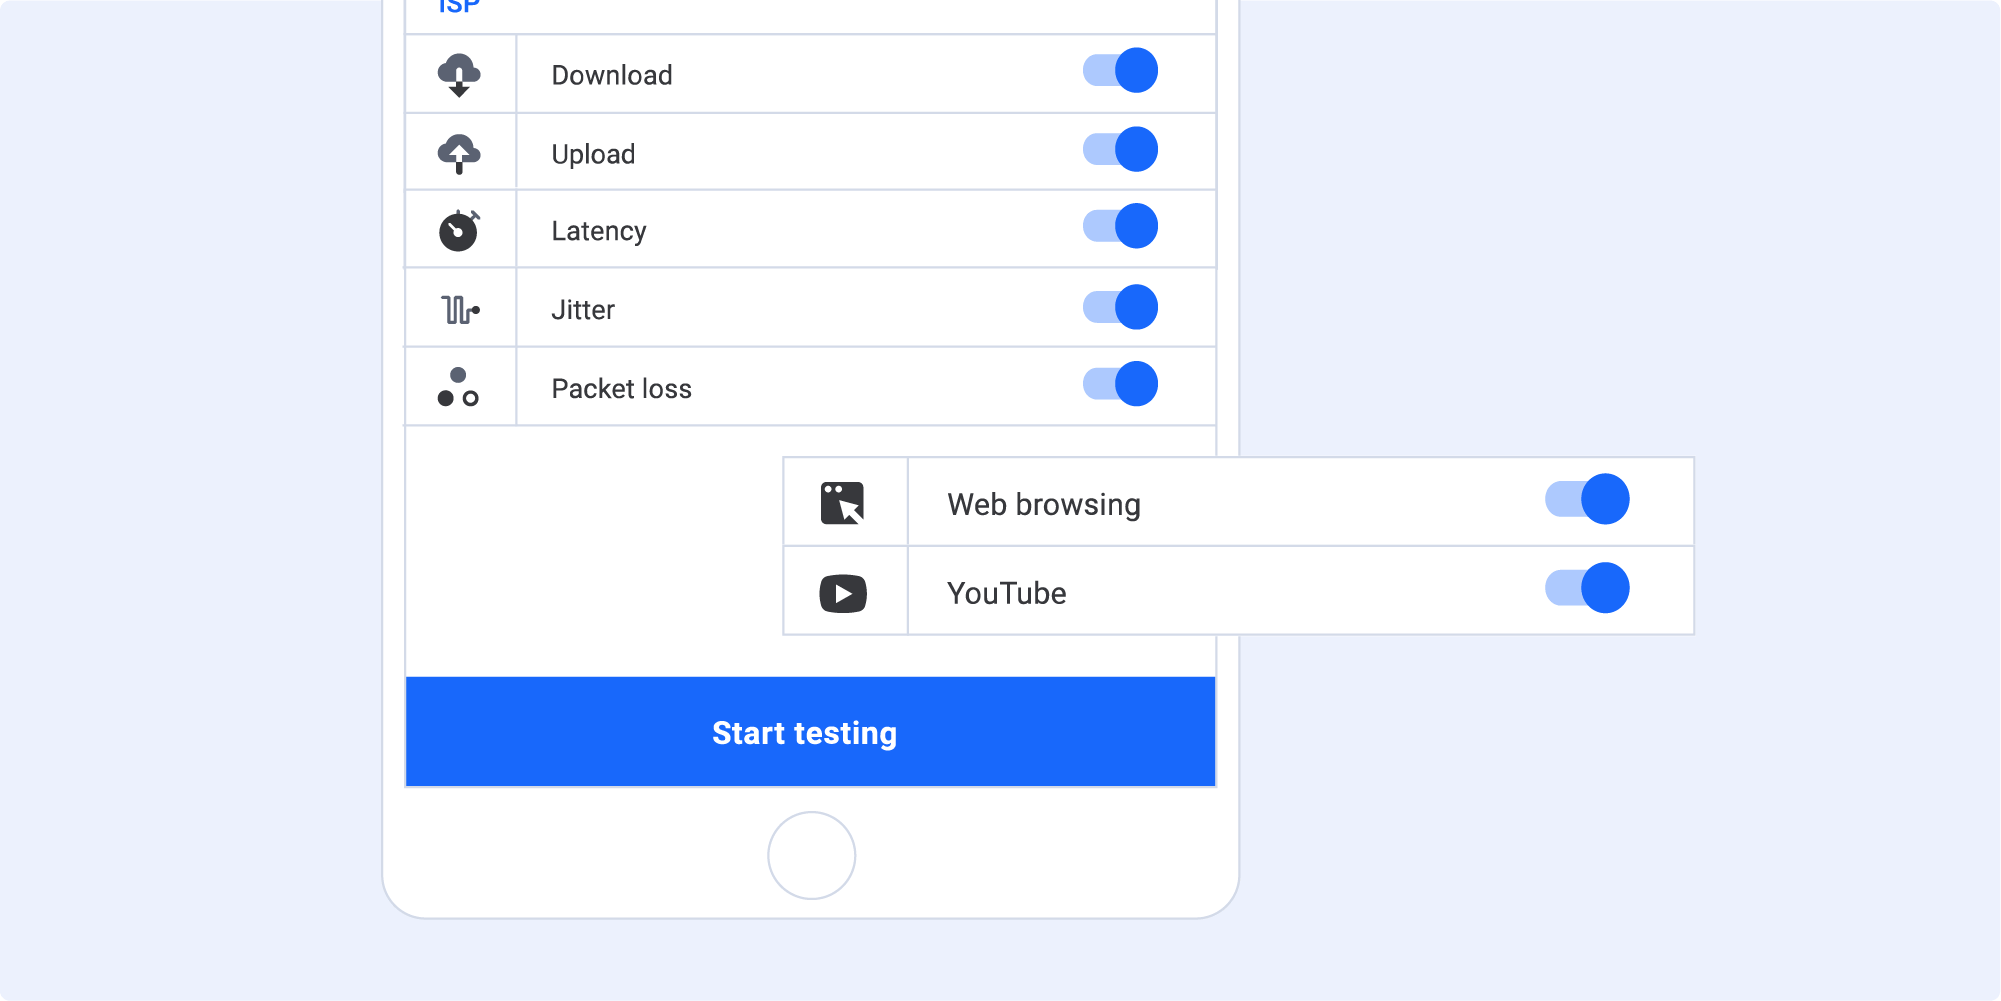Click the YouTube play icon

(843, 593)
